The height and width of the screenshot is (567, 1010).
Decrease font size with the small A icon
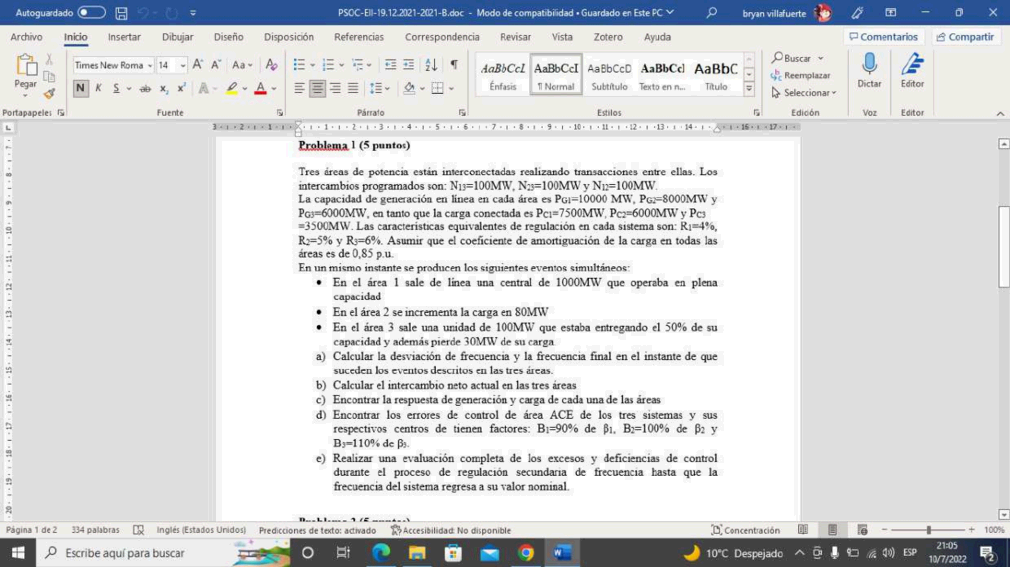point(216,64)
